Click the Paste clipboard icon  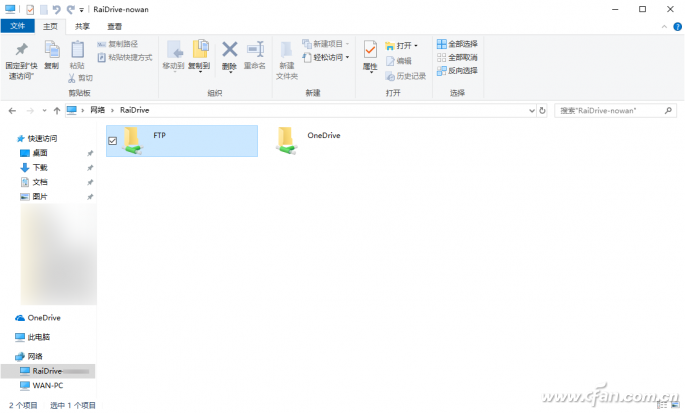(x=77, y=49)
